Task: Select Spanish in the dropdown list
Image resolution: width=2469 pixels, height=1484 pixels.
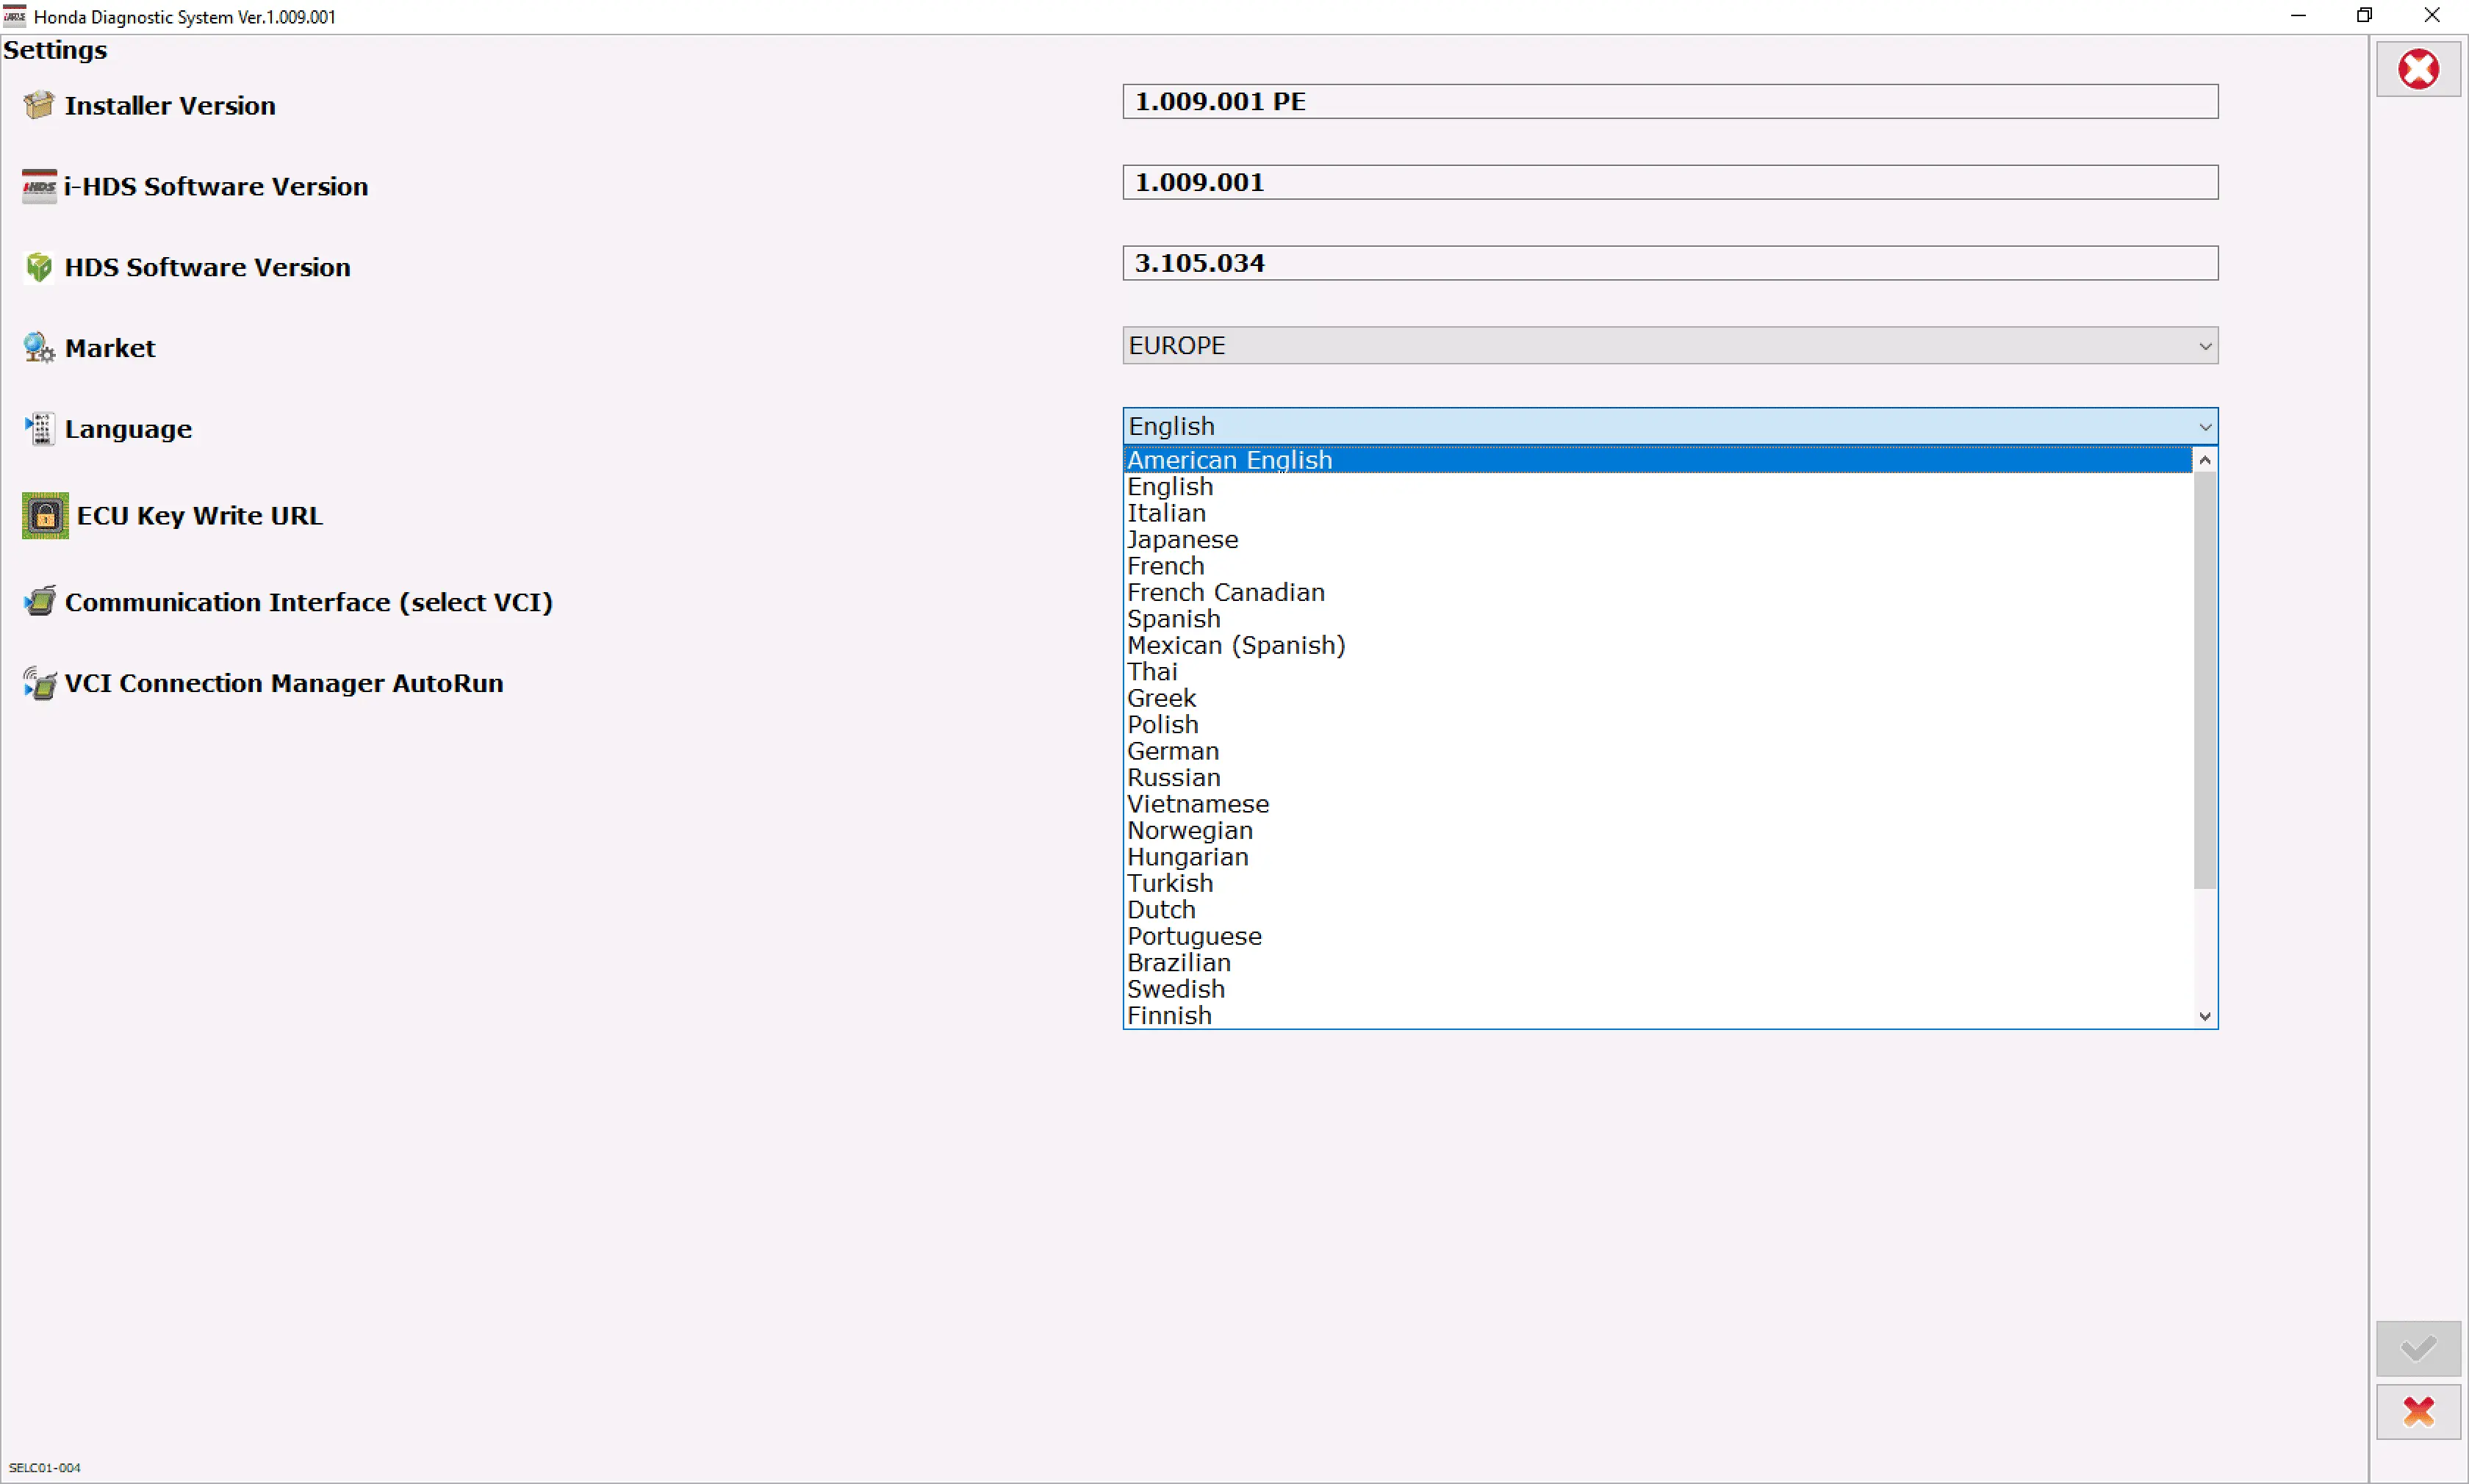Action: (1658, 619)
